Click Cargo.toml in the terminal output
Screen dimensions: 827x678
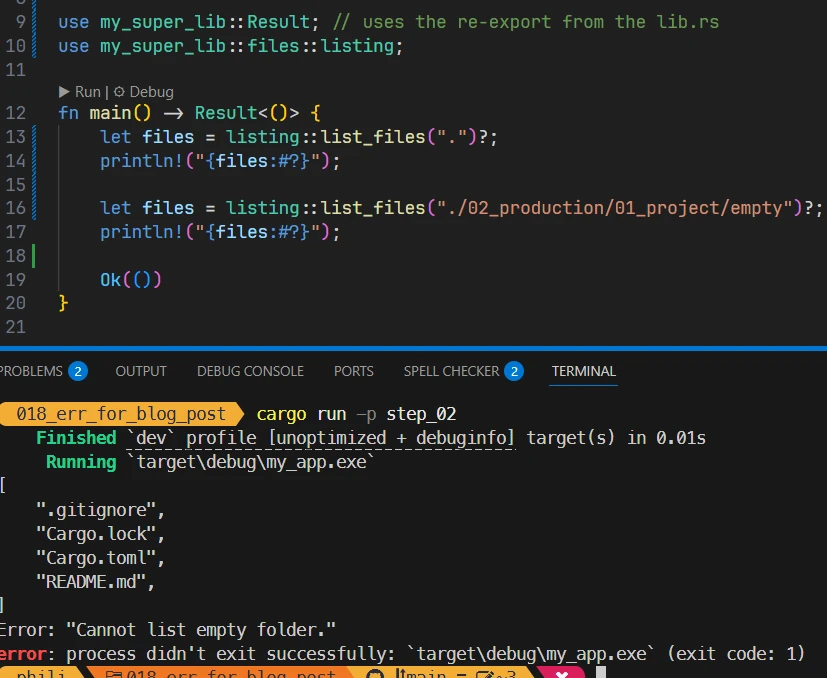click(100, 558)
